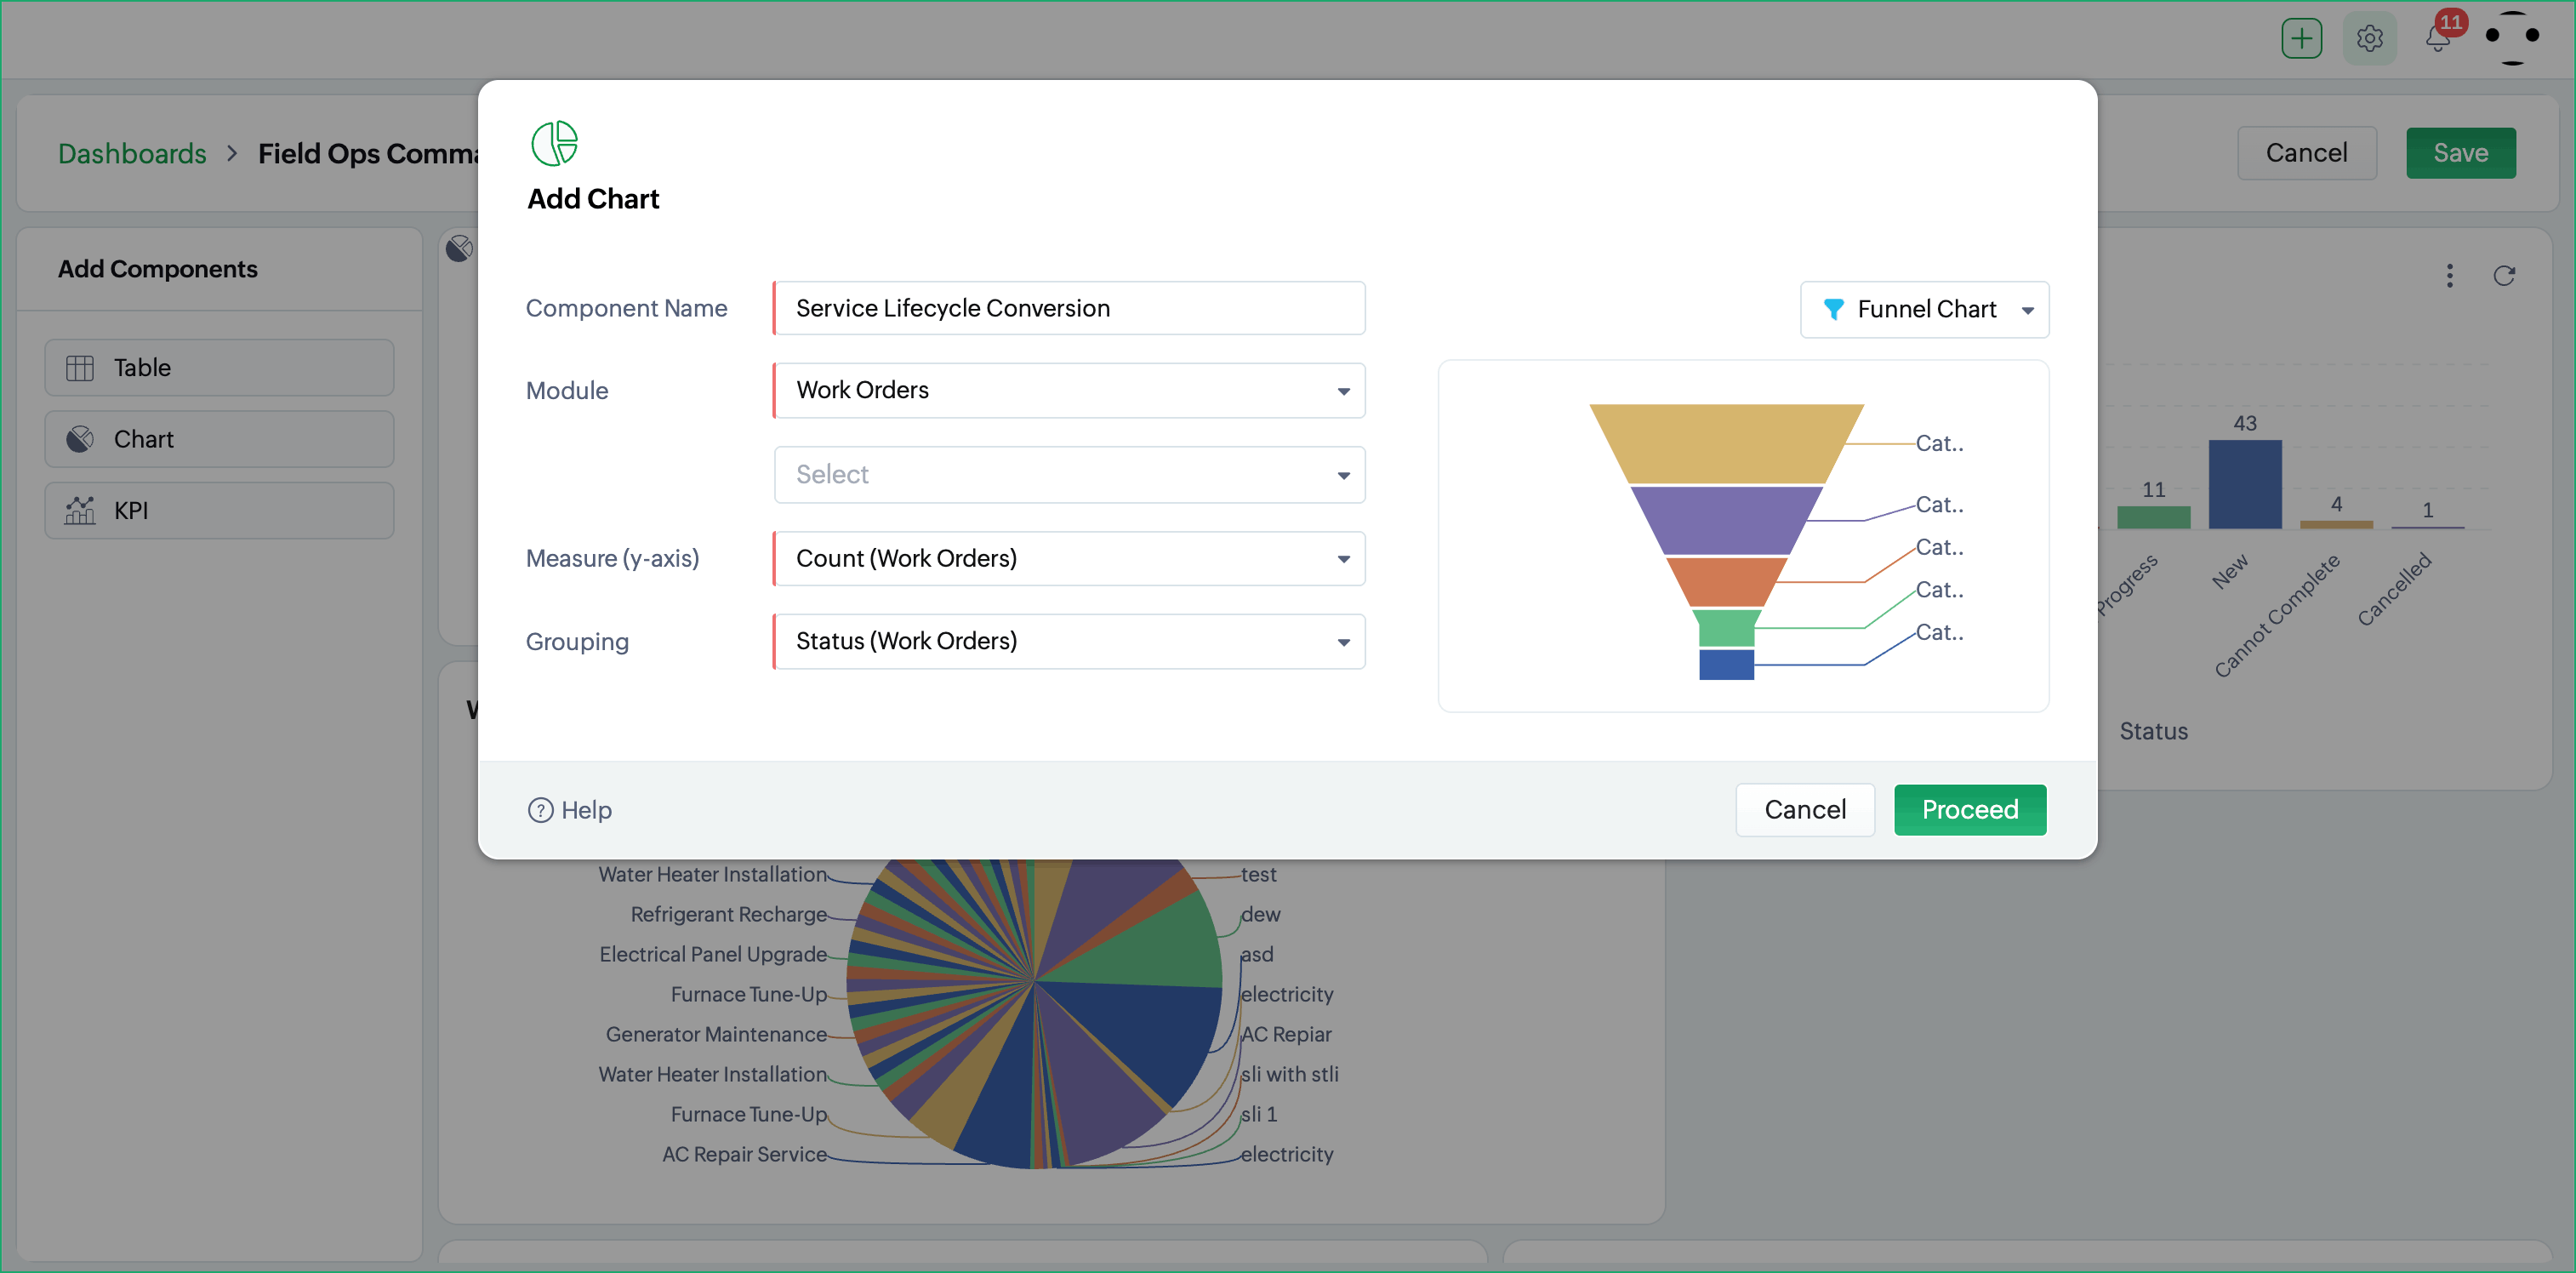Expand the Measure Count (Work Orders) dropdown
The image size is (2576, 1273).
coord(1069,558)
